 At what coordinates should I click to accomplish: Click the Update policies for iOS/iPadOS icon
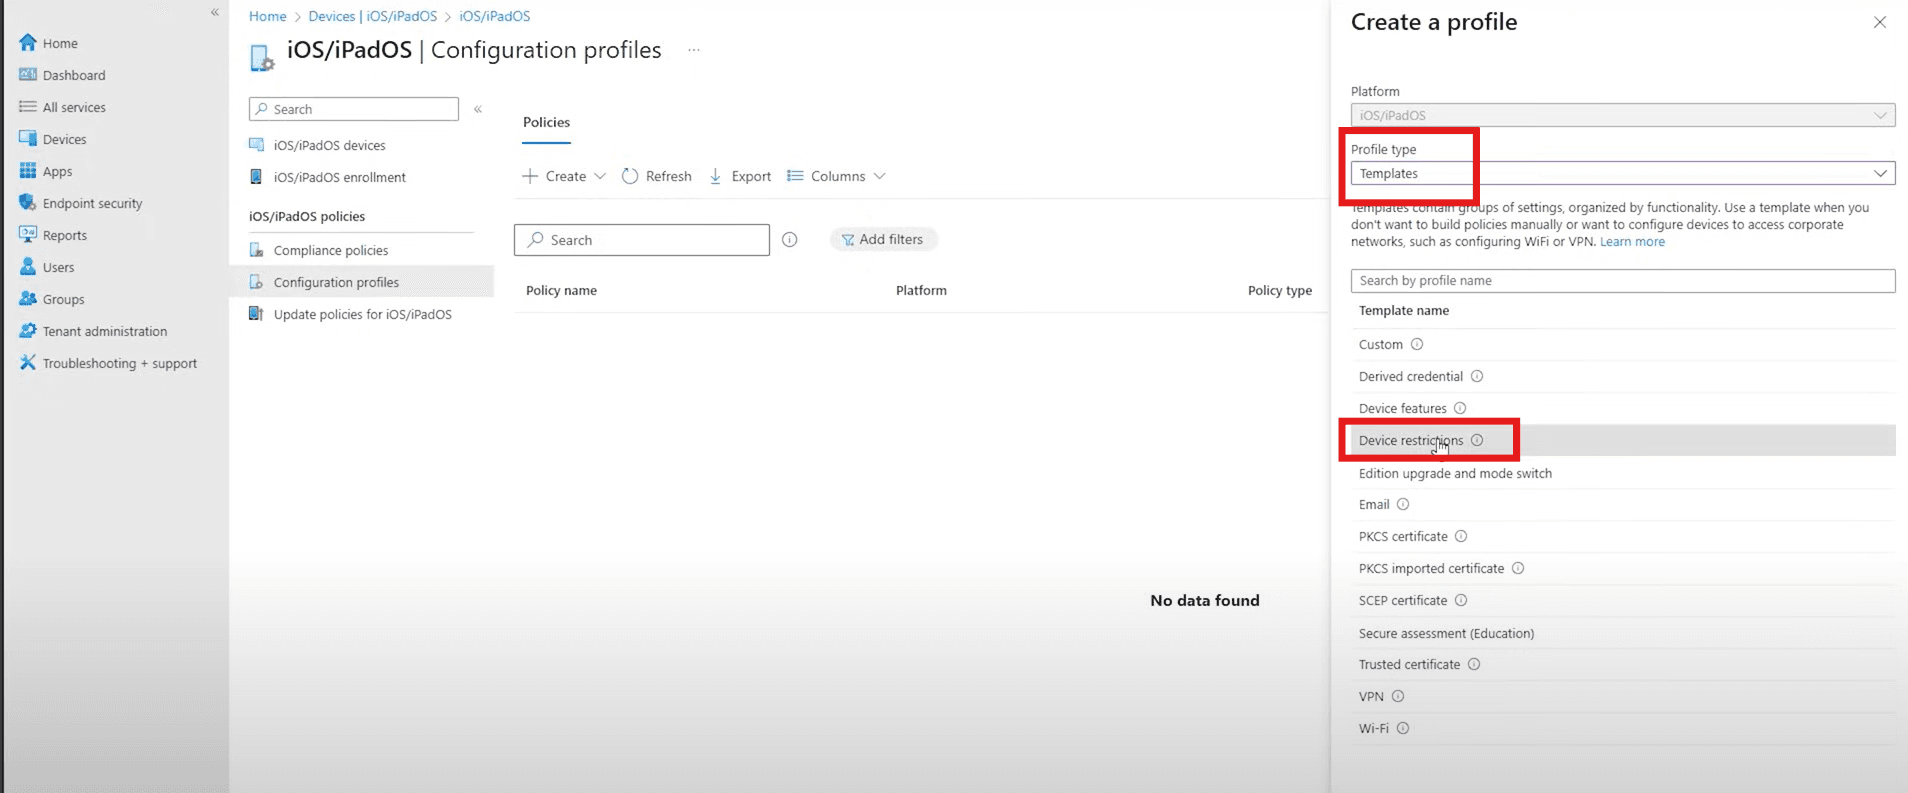click(257, 314)
